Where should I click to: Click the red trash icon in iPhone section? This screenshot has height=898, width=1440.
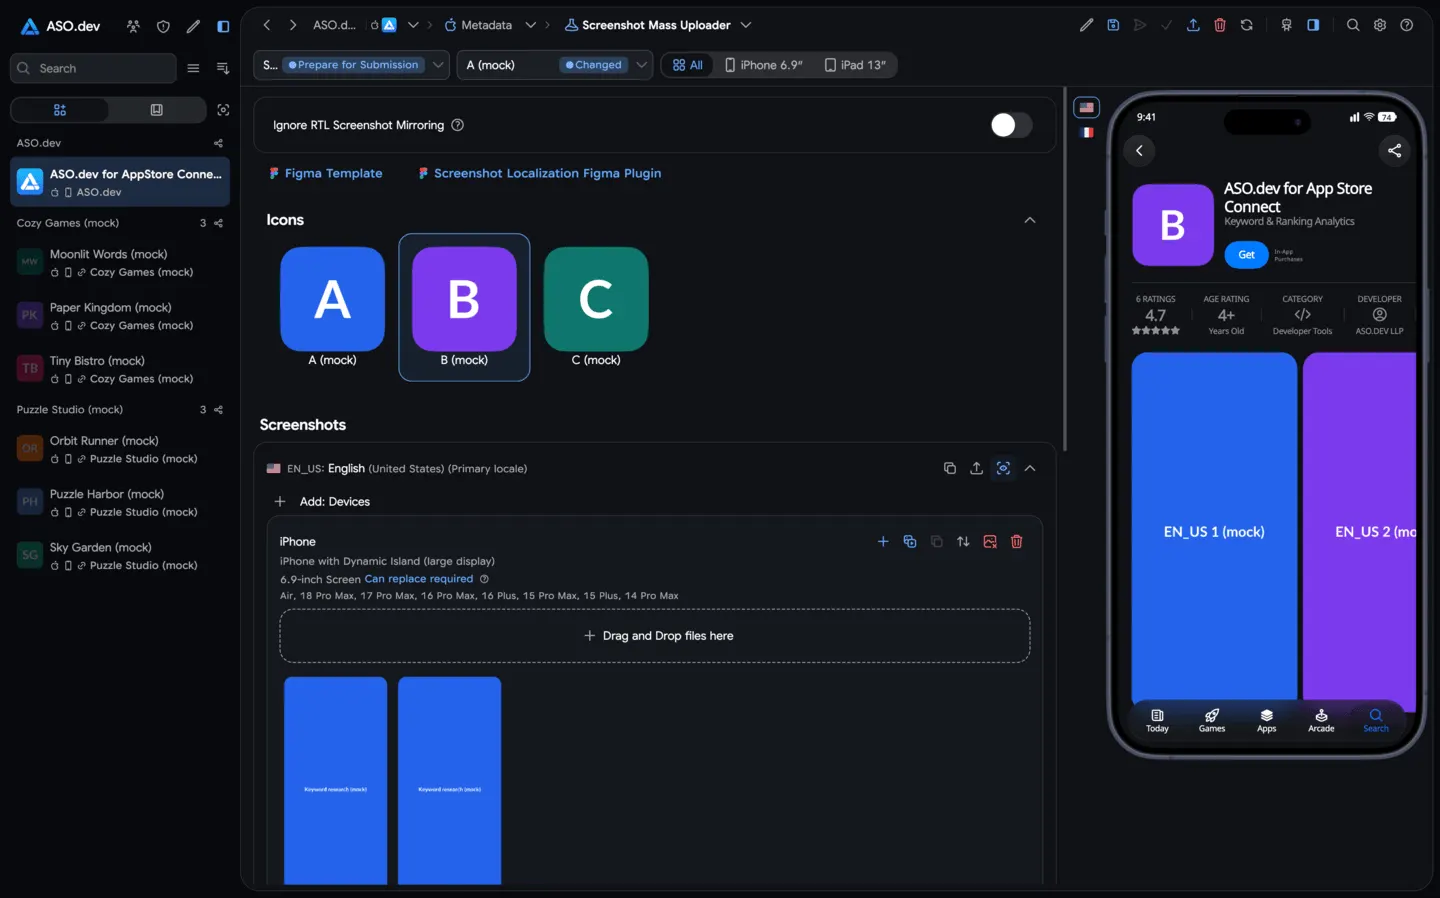click(1017, 542)
